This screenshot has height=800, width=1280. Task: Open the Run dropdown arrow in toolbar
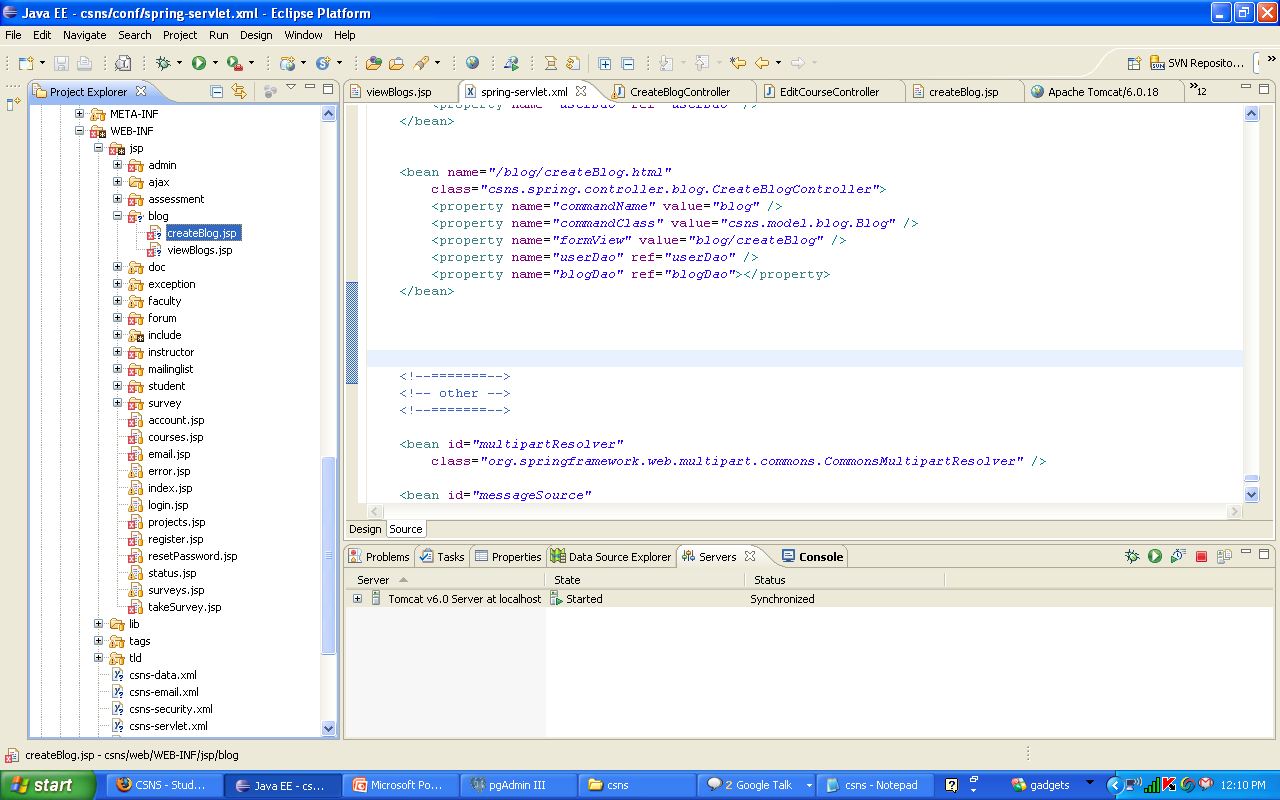tap(215, 63)
